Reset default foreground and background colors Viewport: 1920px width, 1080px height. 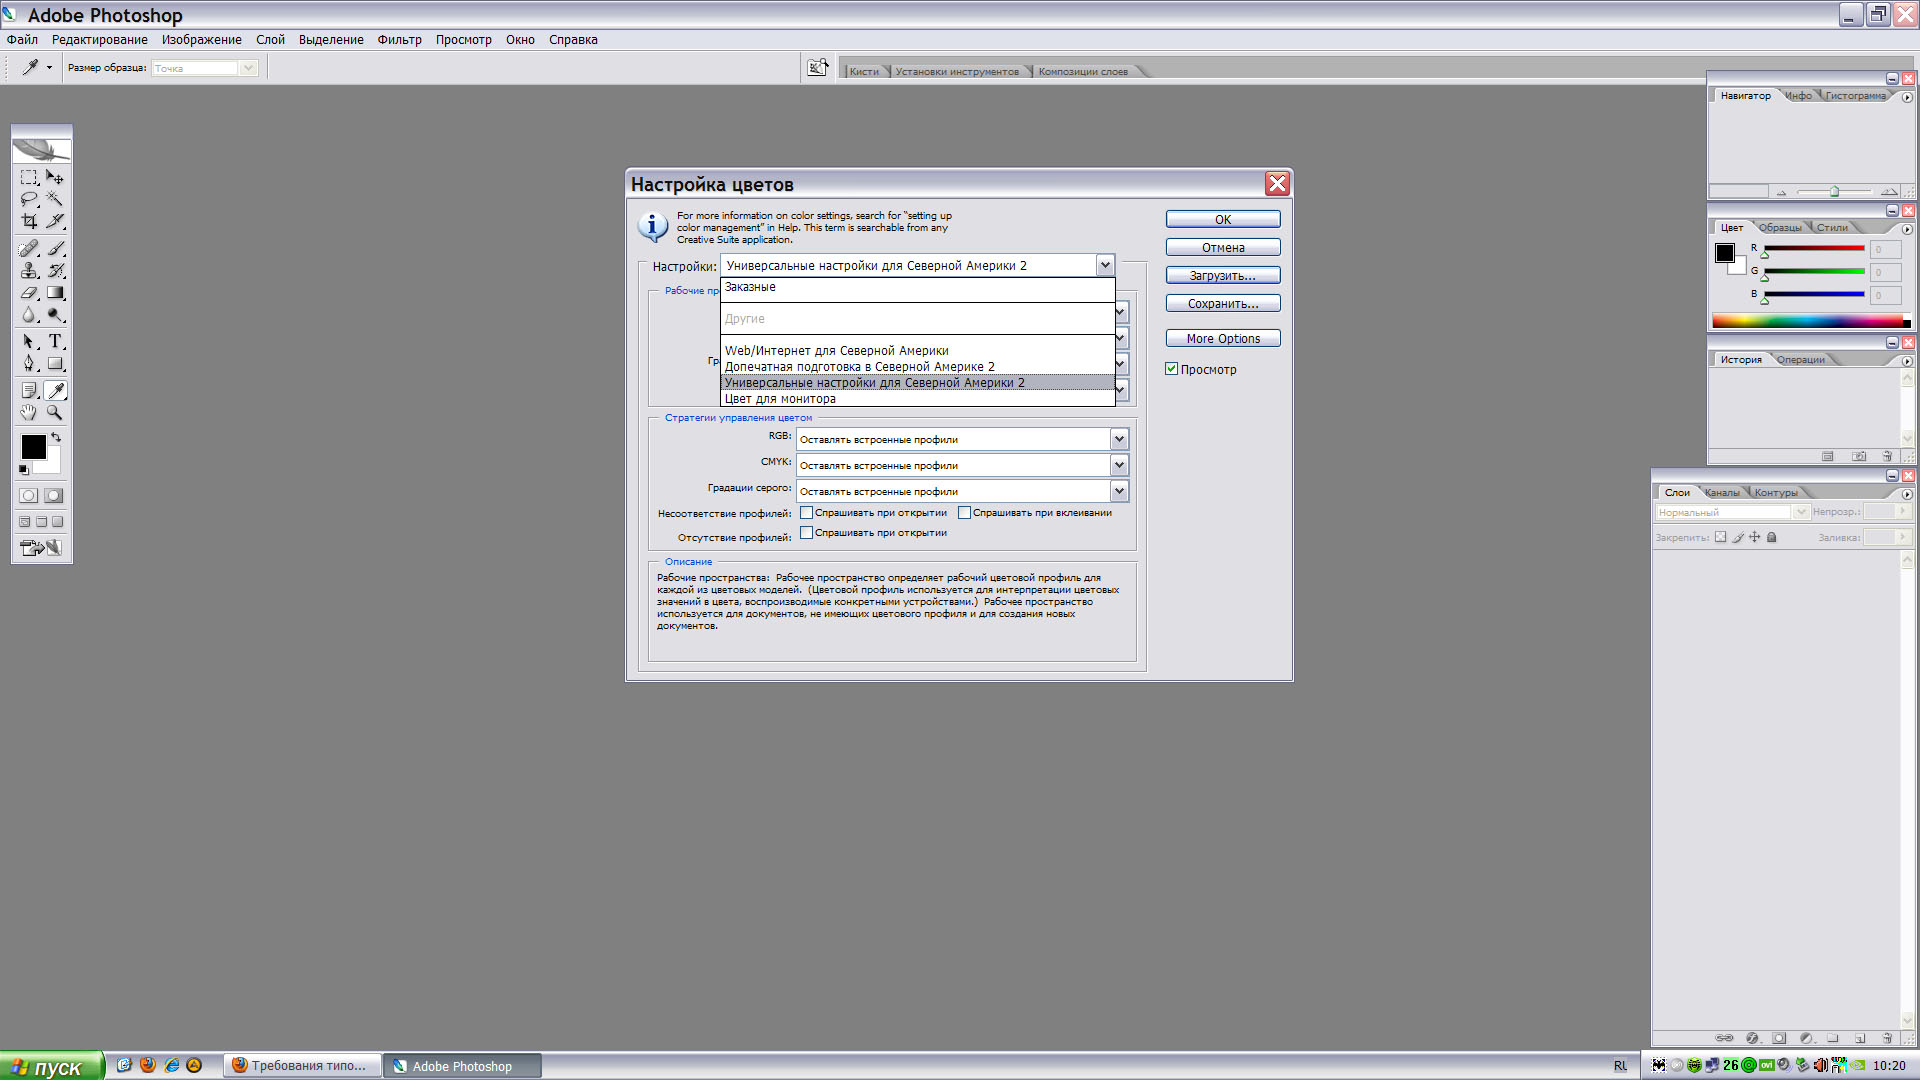click(24, 470)
